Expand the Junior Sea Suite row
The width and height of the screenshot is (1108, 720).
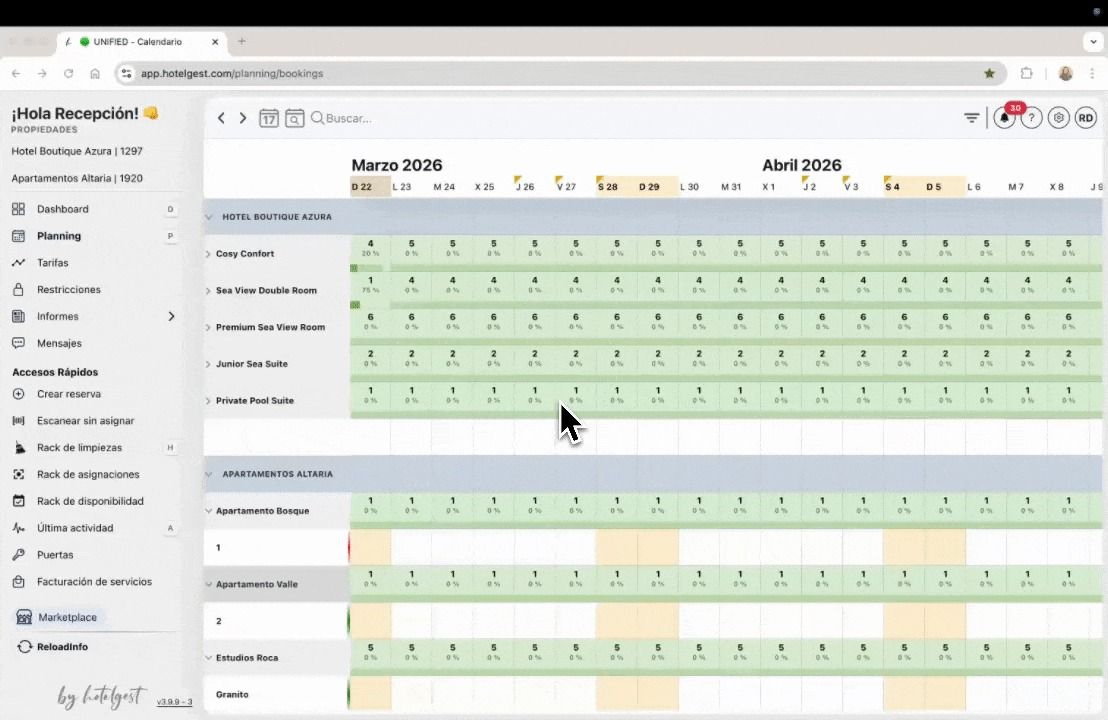click(208, 364)
